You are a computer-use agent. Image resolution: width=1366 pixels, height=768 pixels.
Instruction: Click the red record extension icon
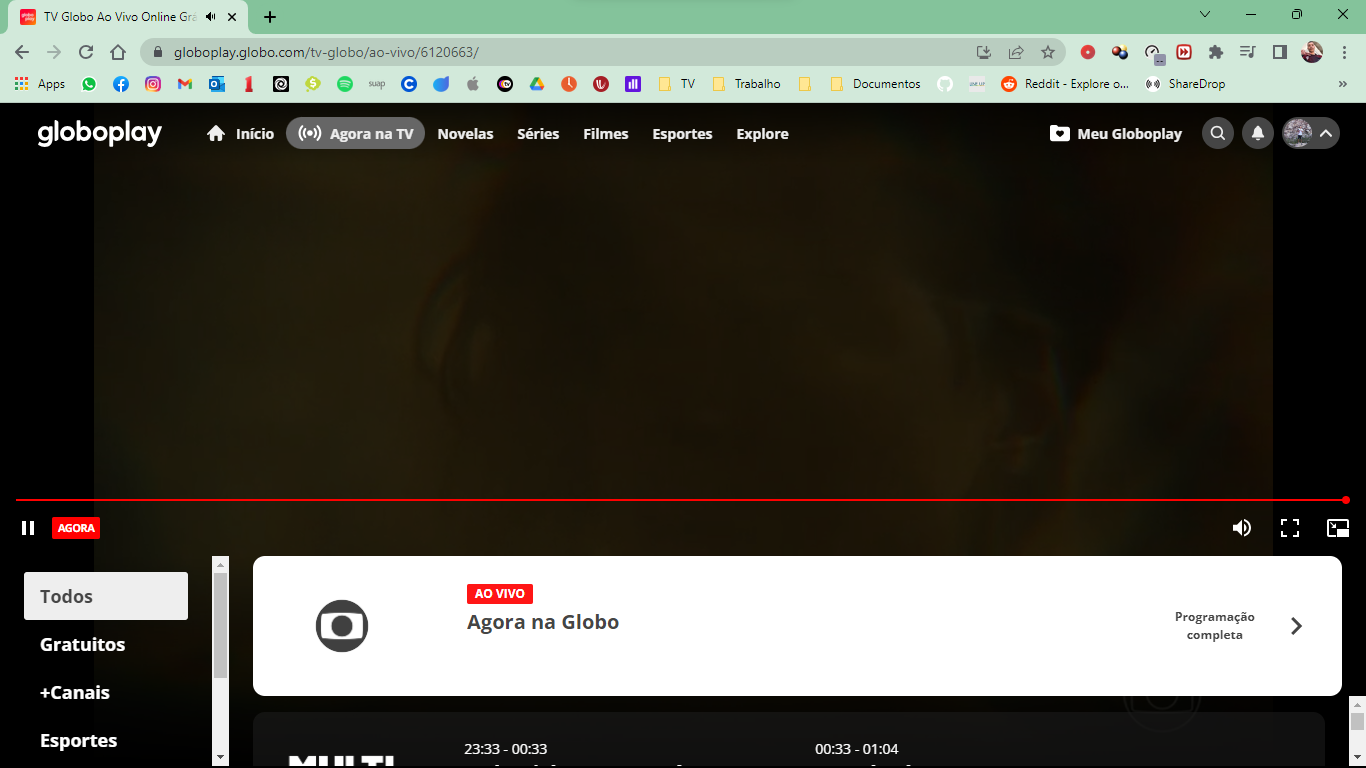pos(1088,52)
